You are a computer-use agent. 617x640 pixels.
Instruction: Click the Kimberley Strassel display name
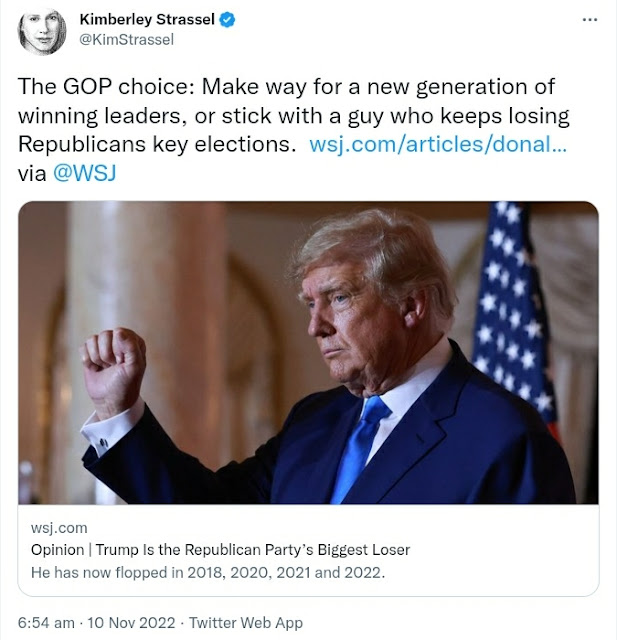click(147, 19)
